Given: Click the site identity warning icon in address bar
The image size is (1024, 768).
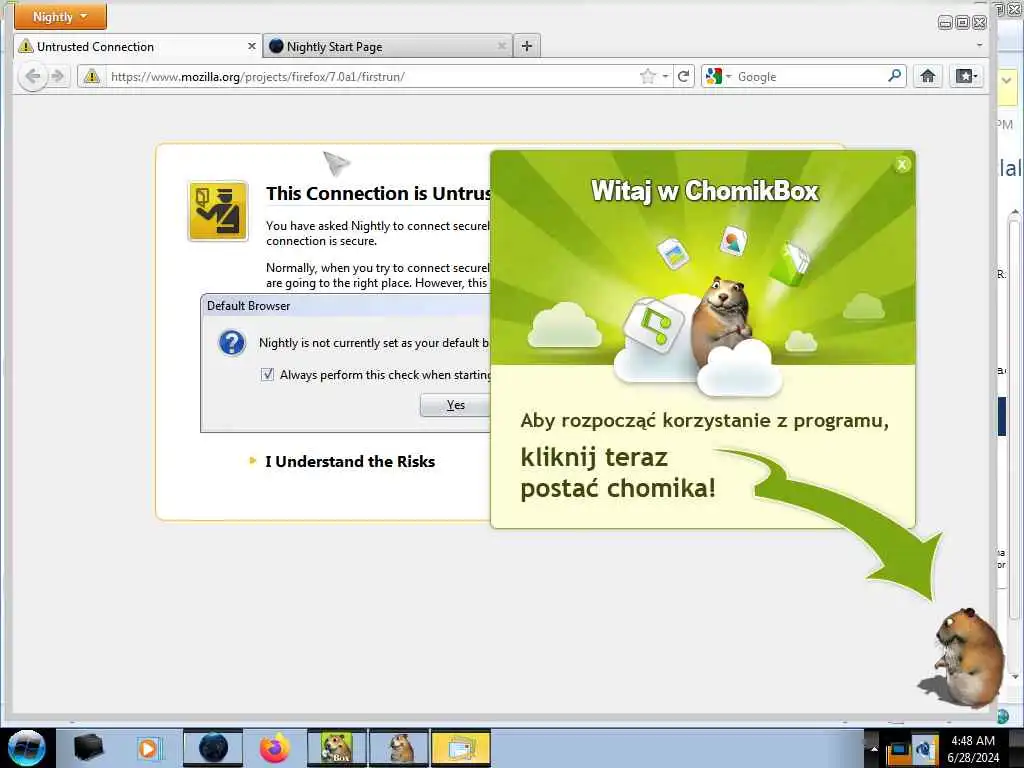Looking at the screenshot, I should 92,76.
